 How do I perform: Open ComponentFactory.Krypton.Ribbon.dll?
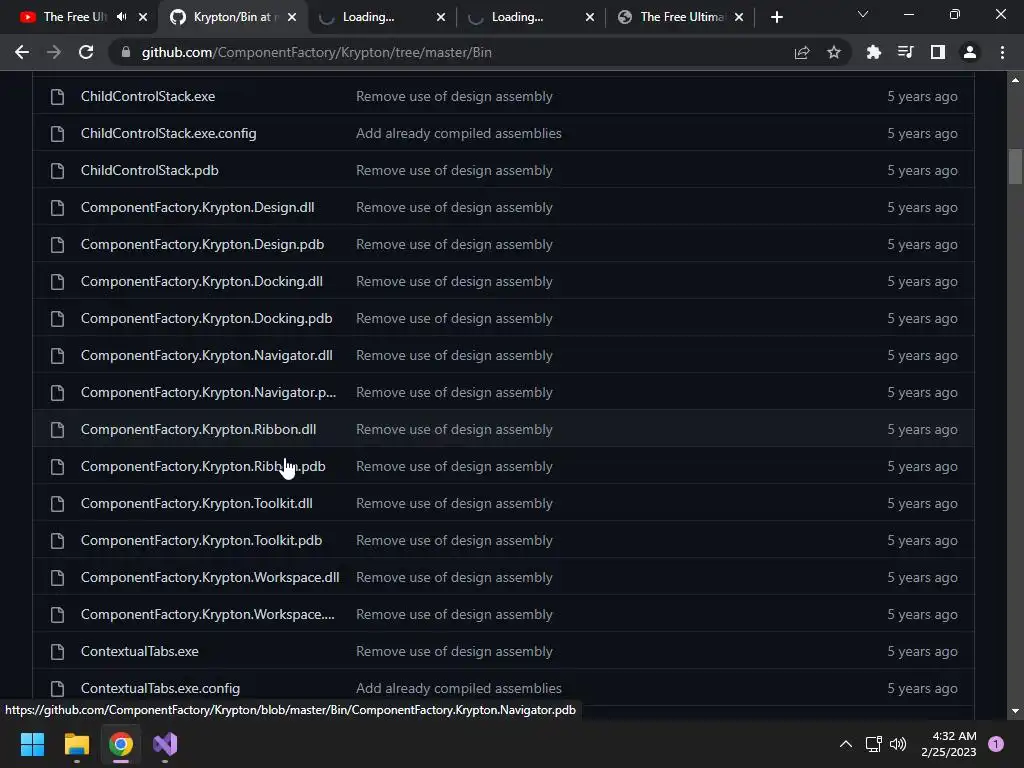tap(199, 430)
